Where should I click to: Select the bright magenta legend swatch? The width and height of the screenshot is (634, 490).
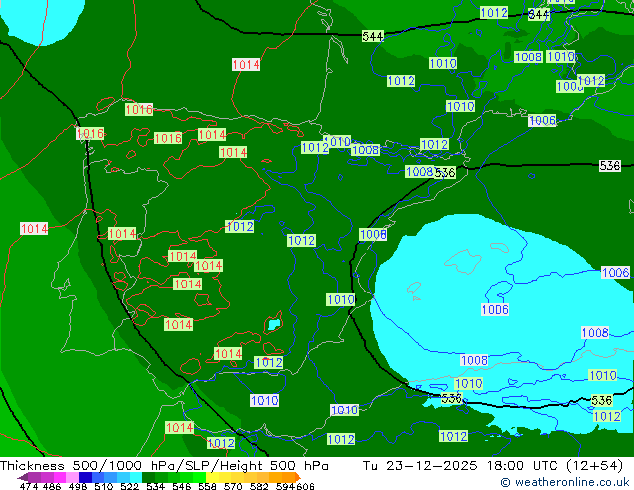60,477
